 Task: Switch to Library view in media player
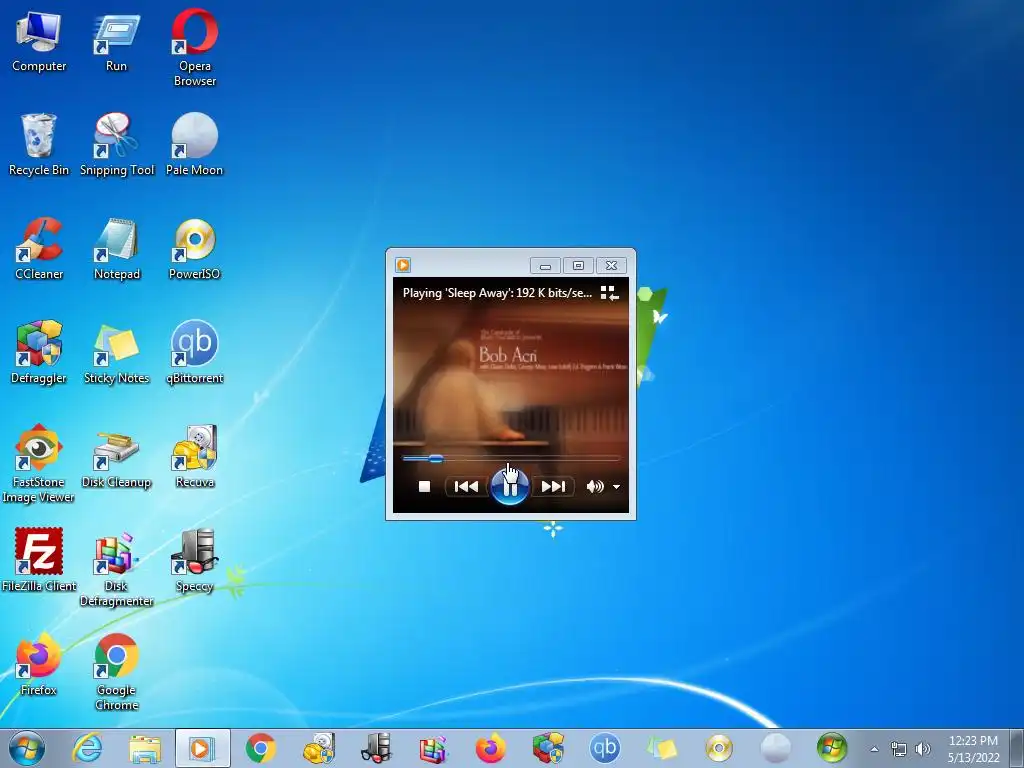point(609,293)
